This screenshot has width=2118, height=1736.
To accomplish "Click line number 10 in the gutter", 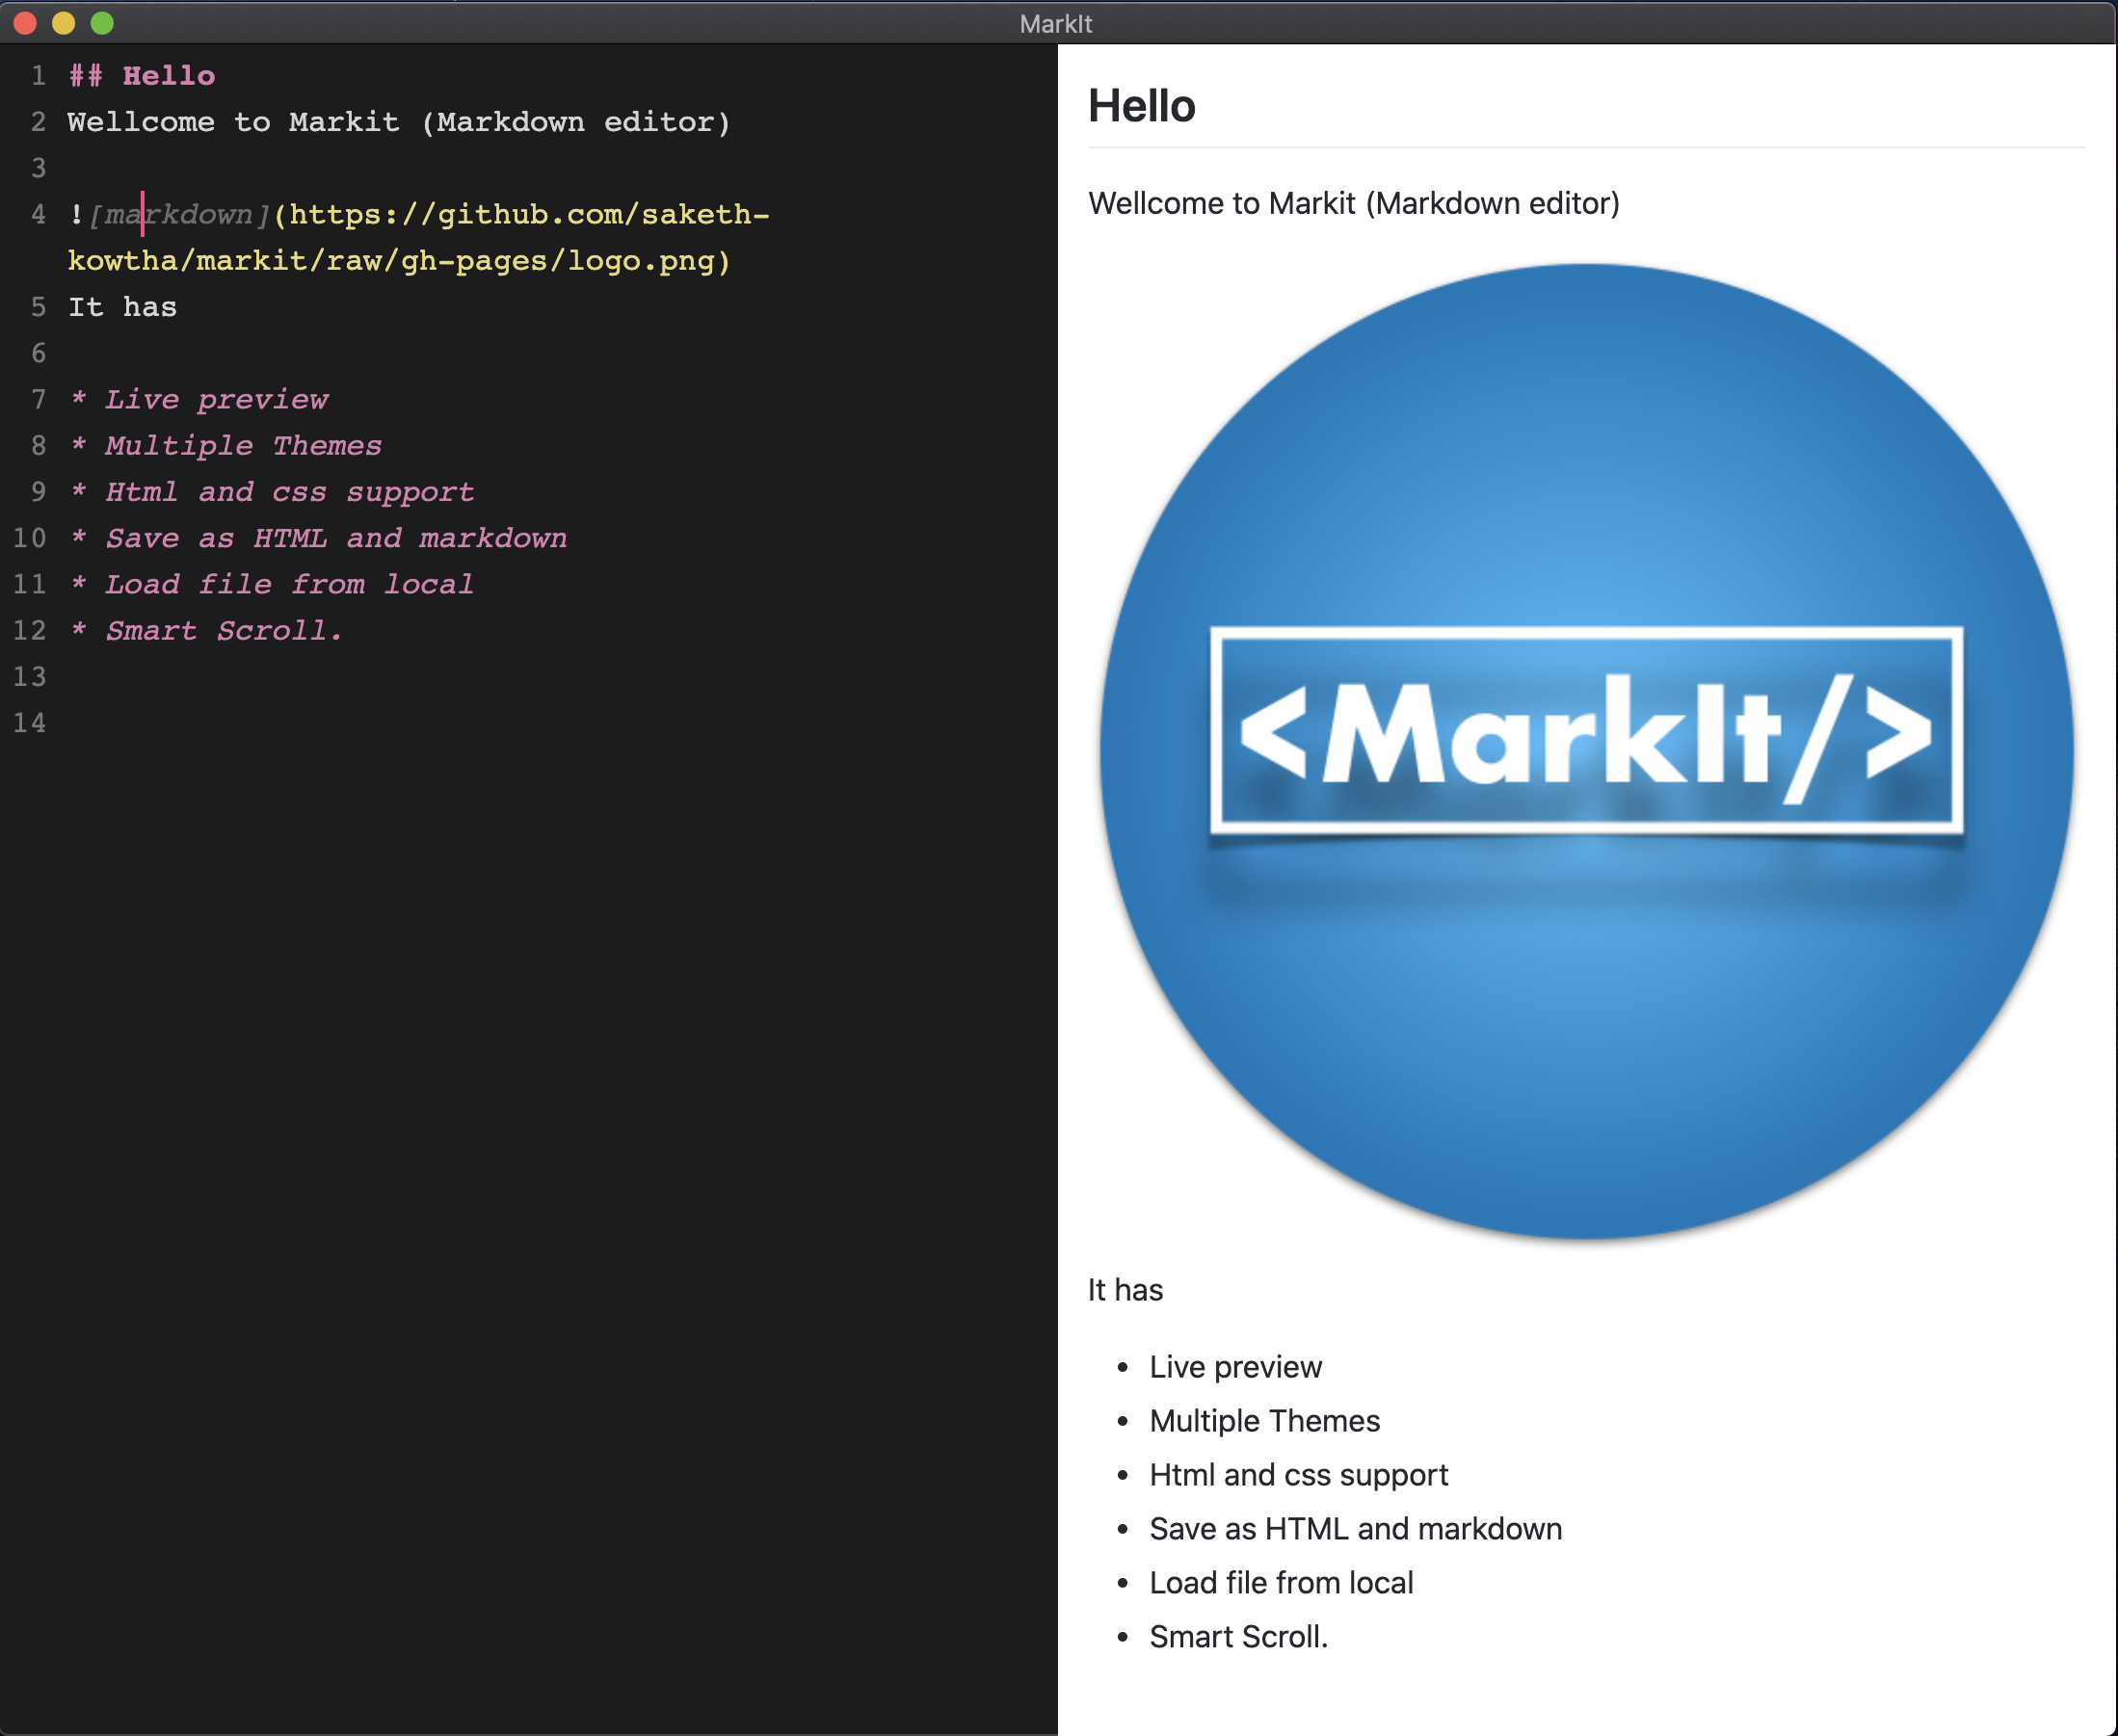I will (x=30, y=538).
